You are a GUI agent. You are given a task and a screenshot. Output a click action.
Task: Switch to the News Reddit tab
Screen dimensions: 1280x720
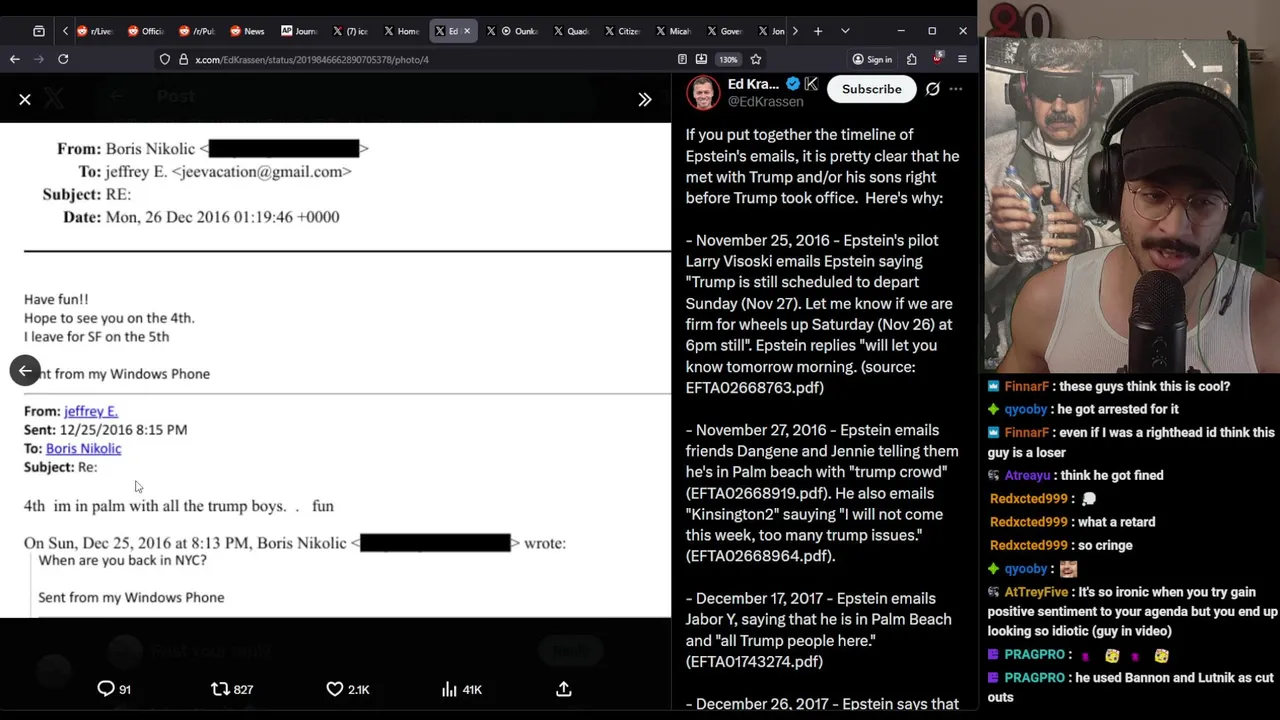point(248,31)
